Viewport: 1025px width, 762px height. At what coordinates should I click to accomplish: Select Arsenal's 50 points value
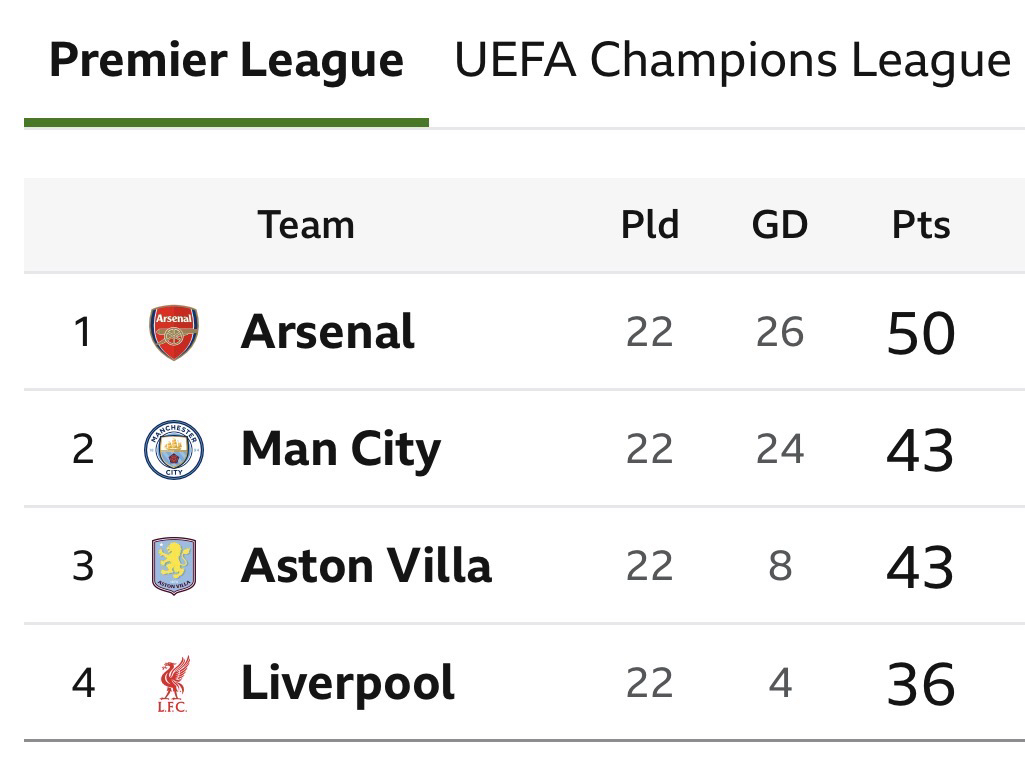click(921, 334)
